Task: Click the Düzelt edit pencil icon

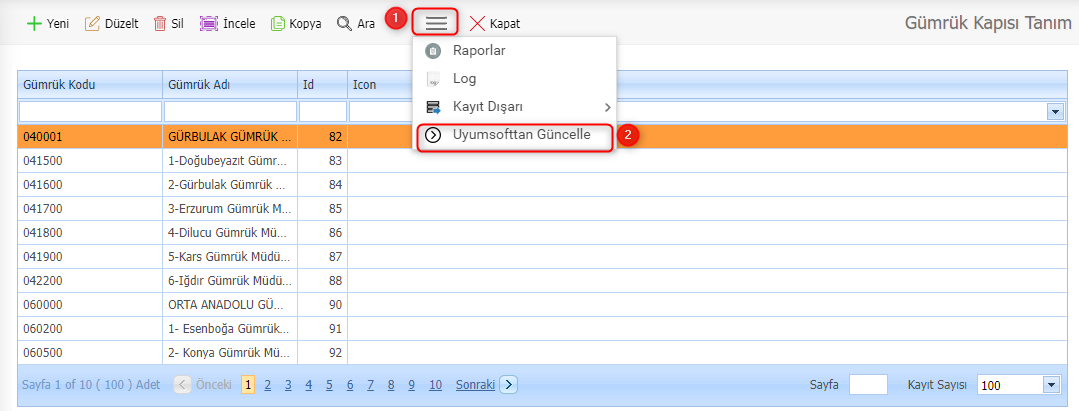Action: (93, 23)
